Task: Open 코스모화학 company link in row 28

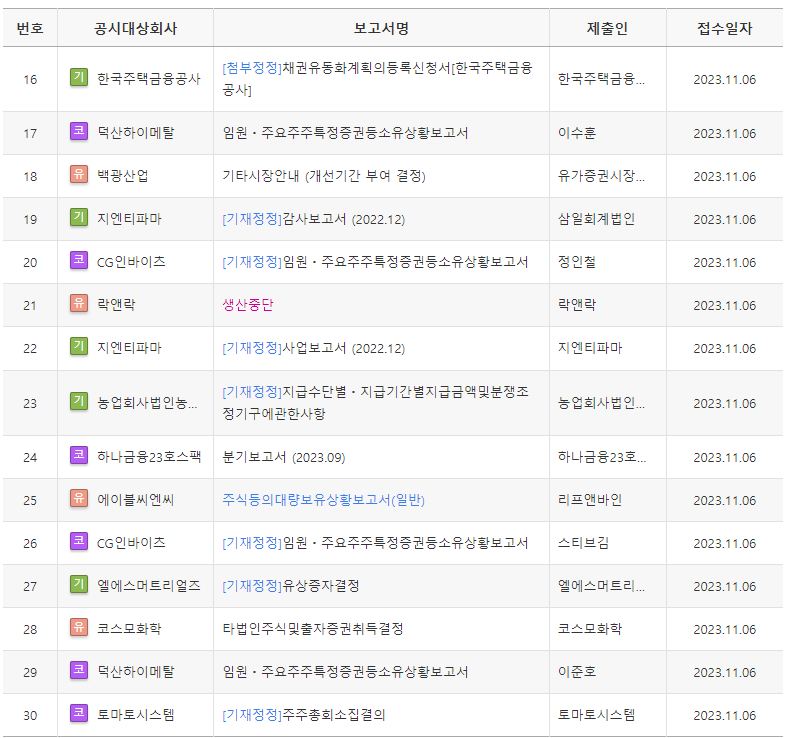Action: tap(129, 629)
